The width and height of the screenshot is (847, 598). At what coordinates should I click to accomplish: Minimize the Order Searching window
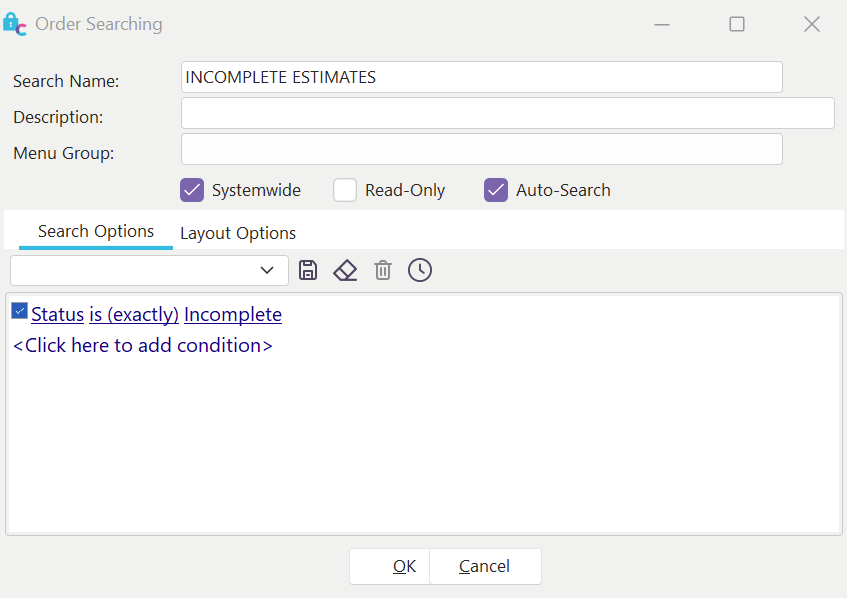click(662, 24)
